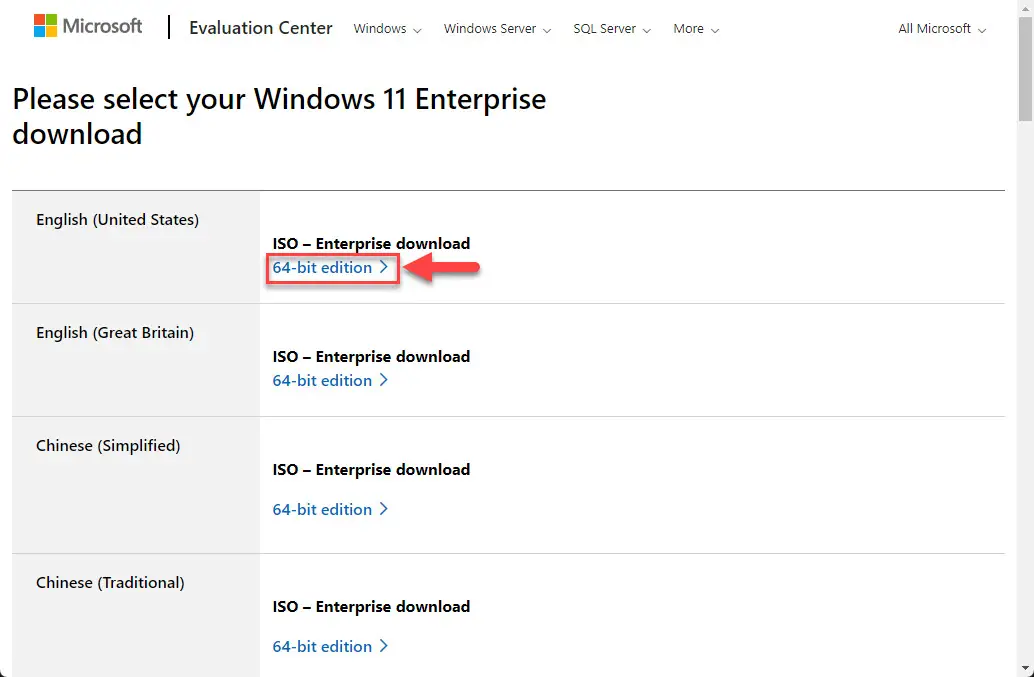1034x677 pixels.
Task: Download 64-bit edition for English (United States)
Action: [330, 268]
